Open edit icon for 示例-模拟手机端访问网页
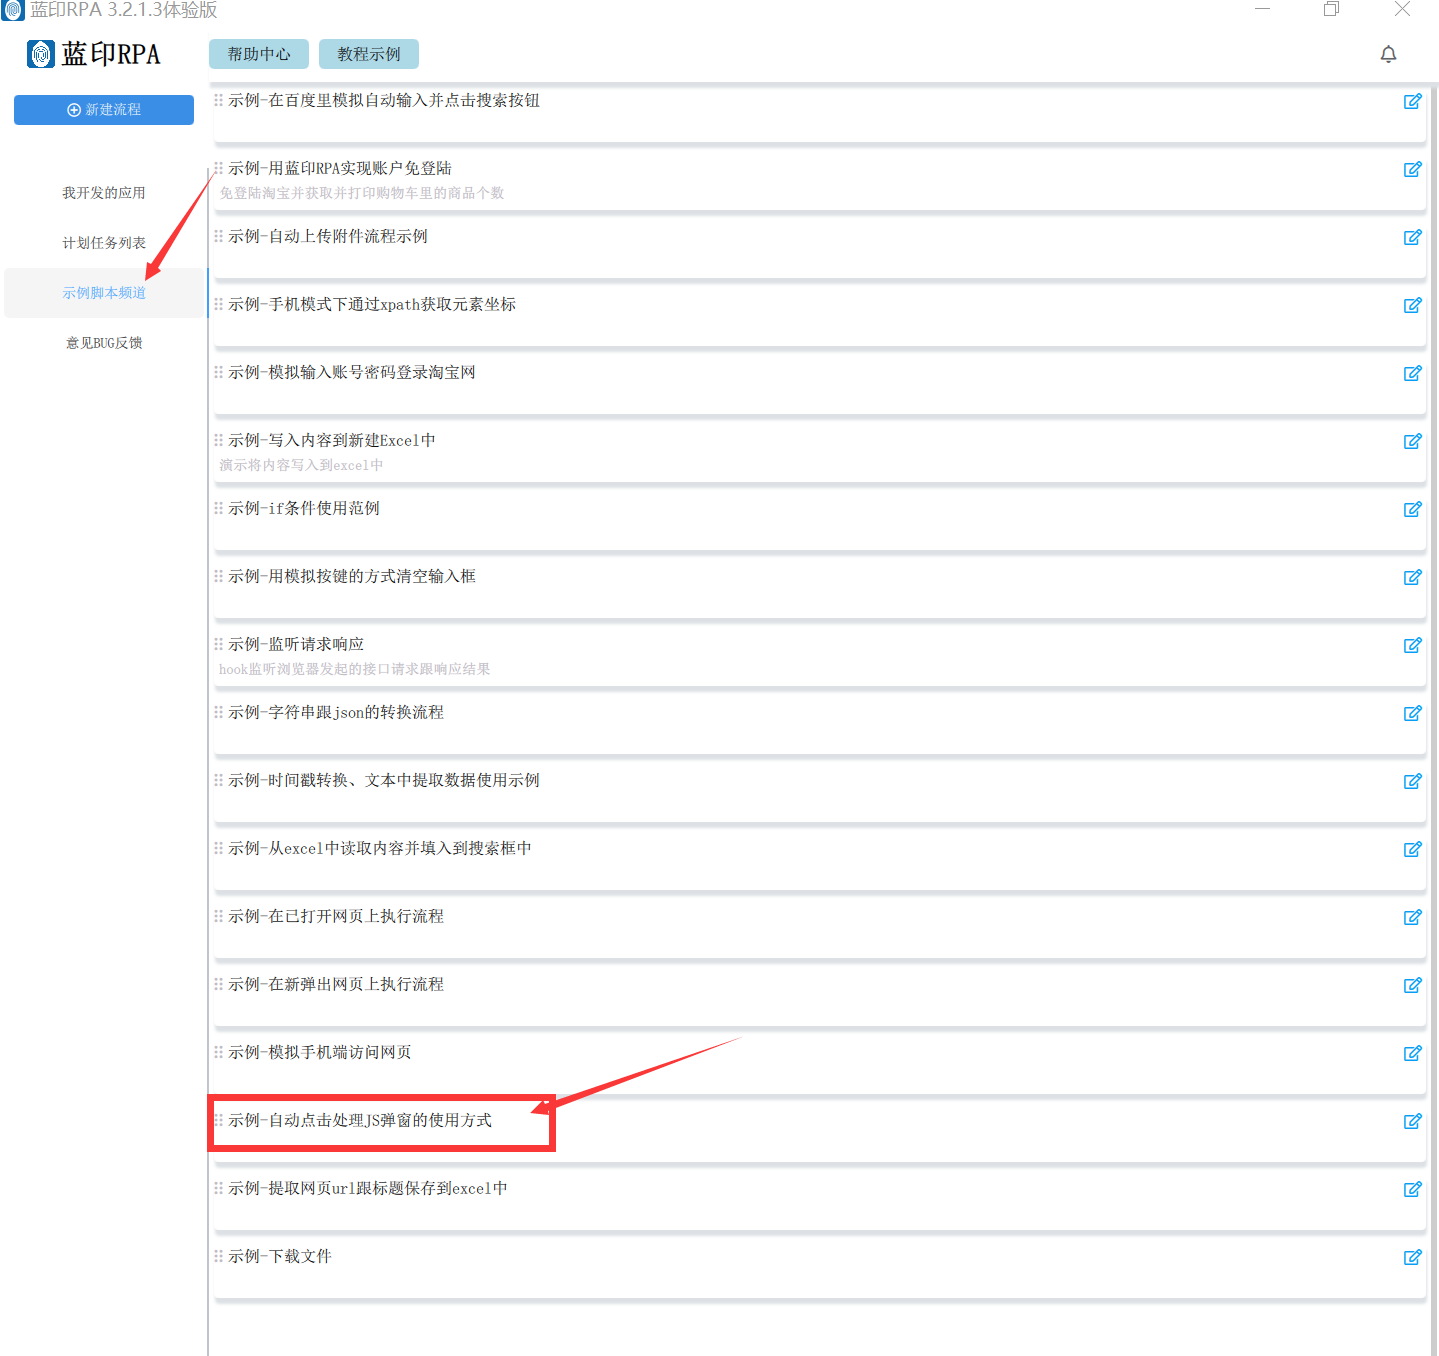This screenshot has height=1356, width=1439. click(x=1412, y=1053)
